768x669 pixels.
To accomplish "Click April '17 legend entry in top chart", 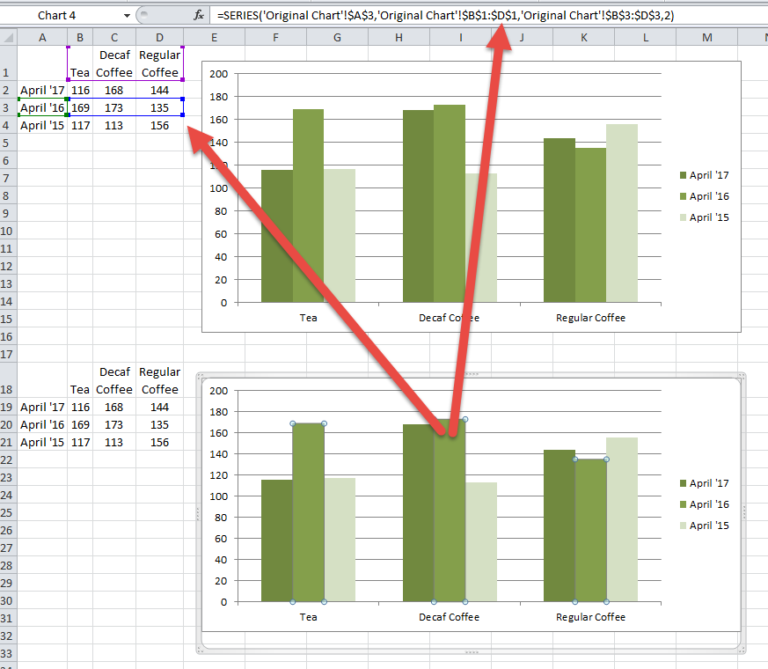I will (704, 175).
